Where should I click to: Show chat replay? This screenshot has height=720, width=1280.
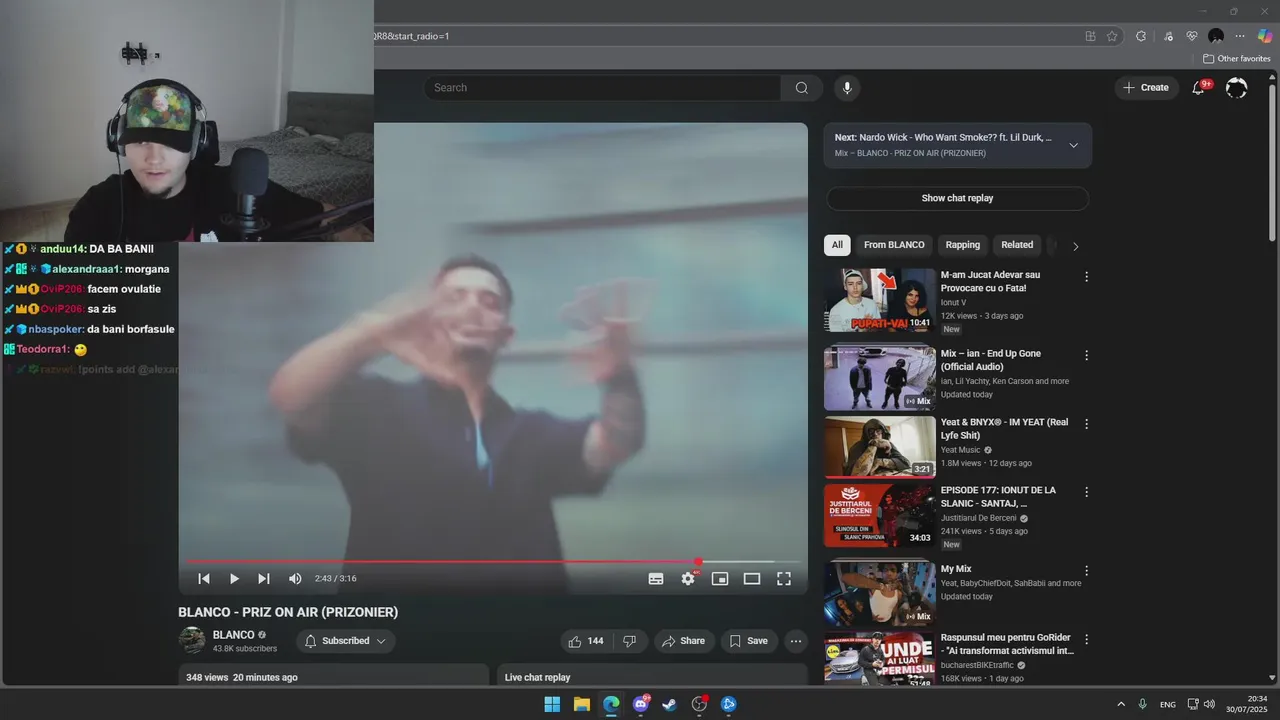point(957,198)
